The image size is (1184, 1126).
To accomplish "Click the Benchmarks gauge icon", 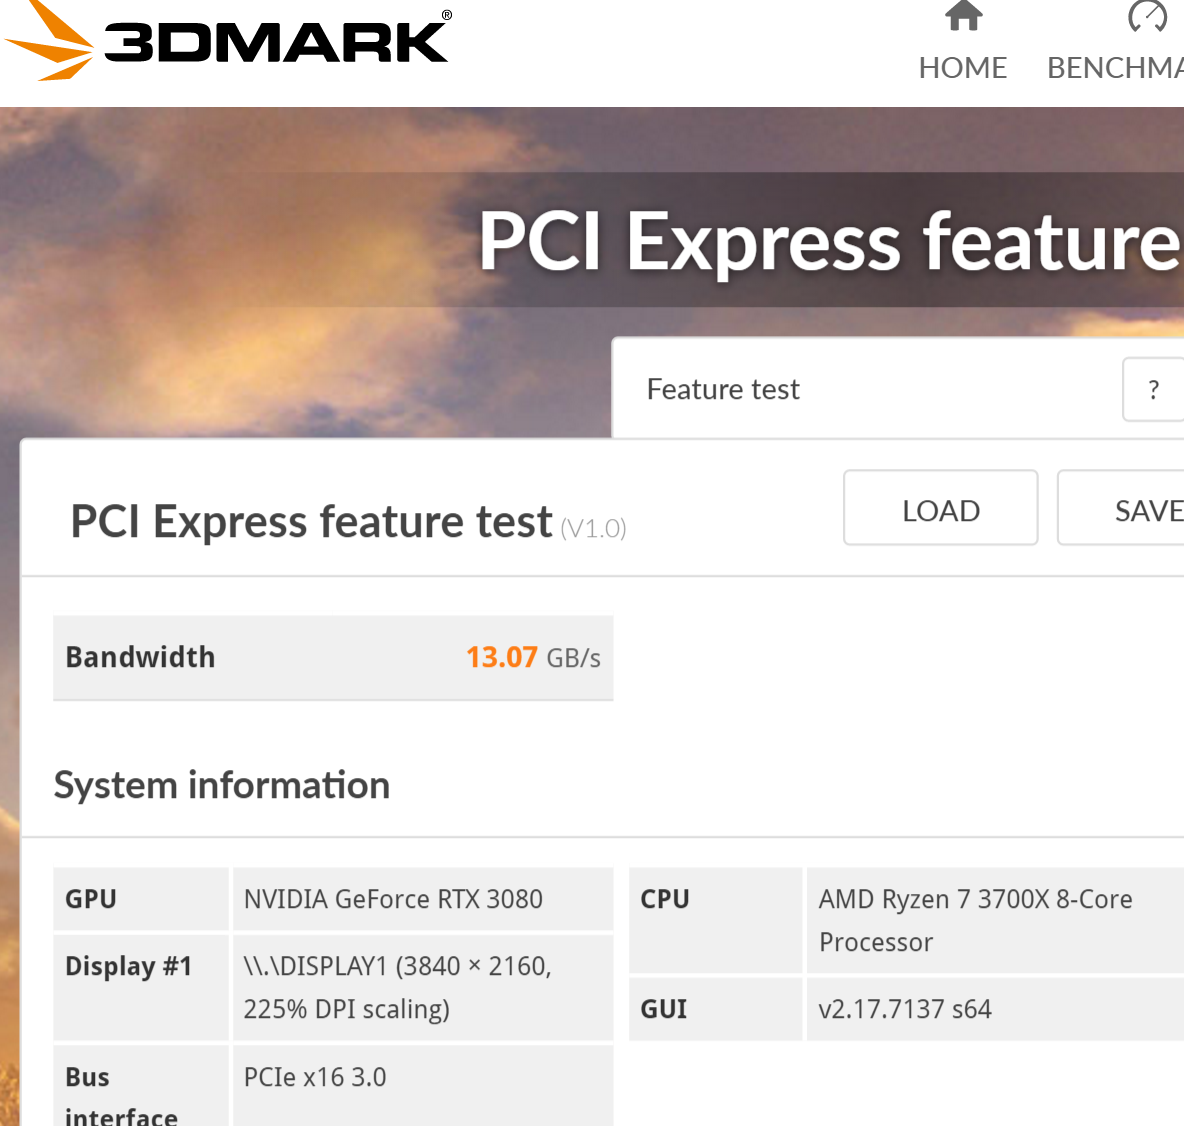I will tap(1148, 15).
